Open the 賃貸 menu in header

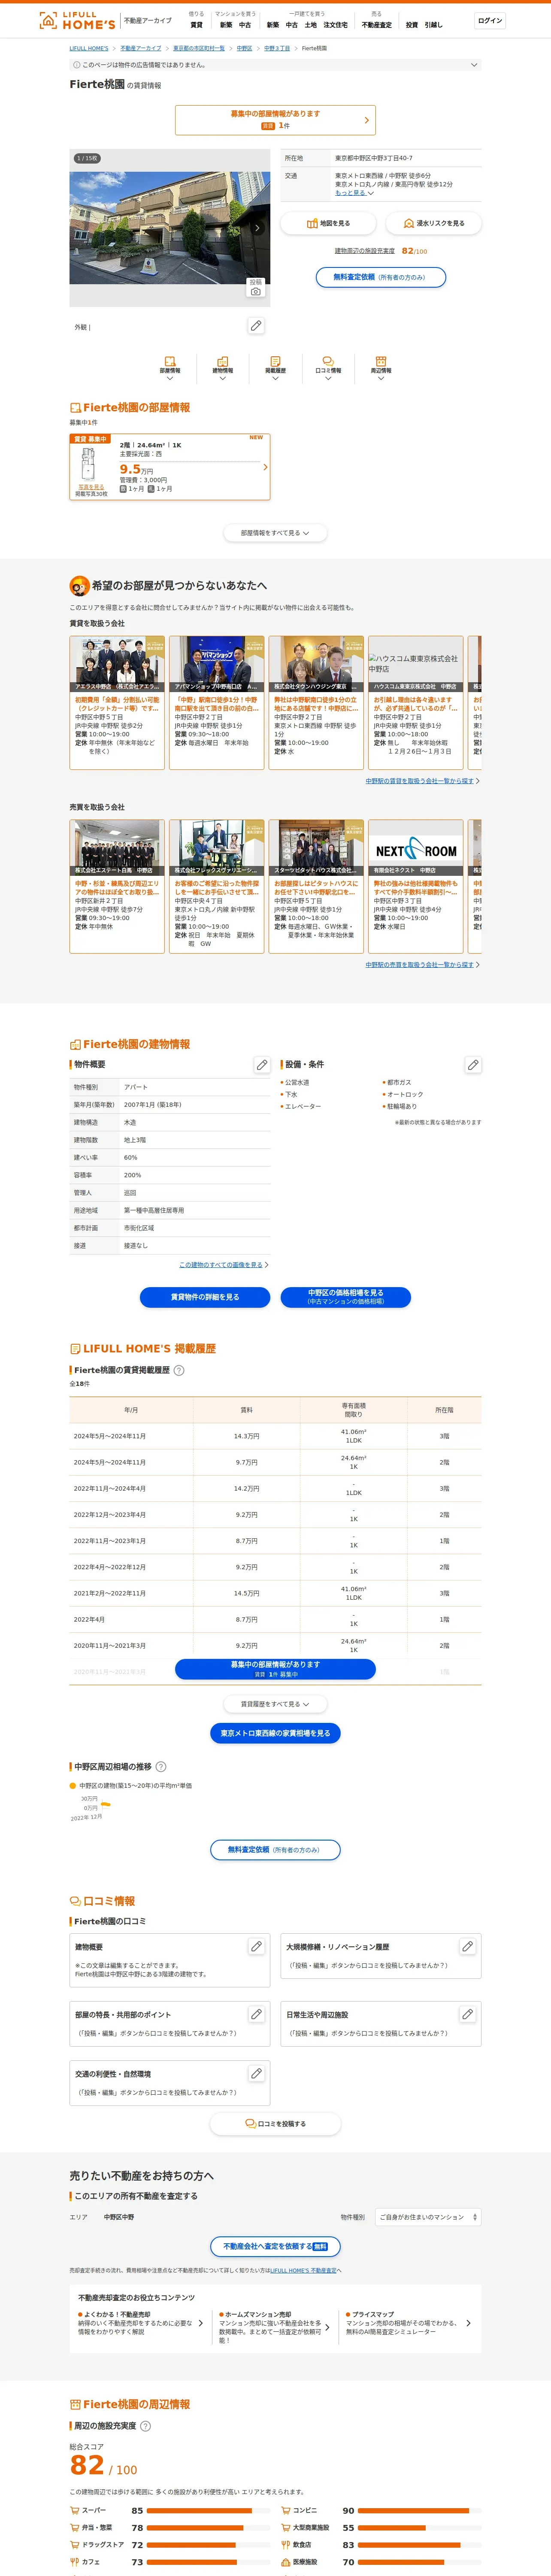(196, 25)
